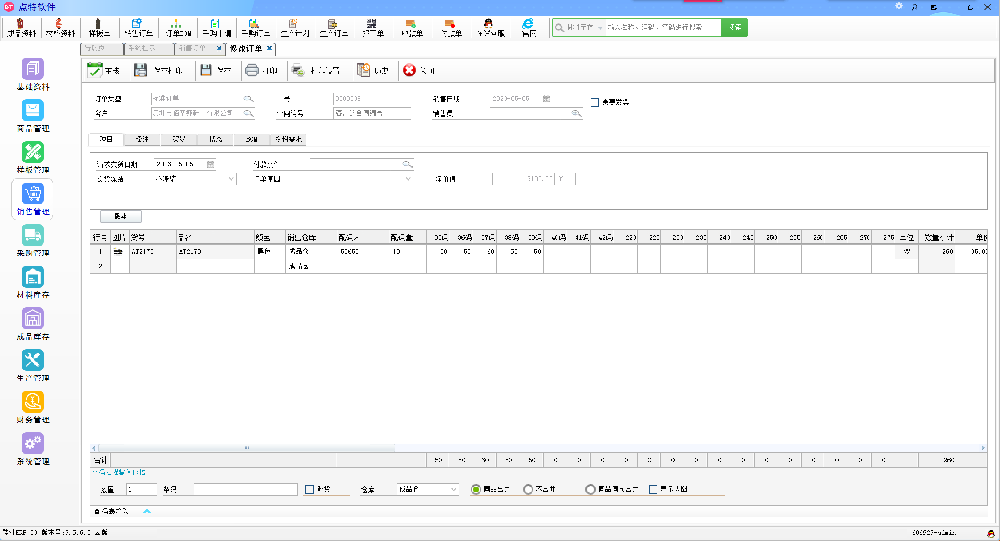Open calendar picker beside delivery date field
Screen dimensions: 1000x541
pyautogui.click(x=210, y=164)
